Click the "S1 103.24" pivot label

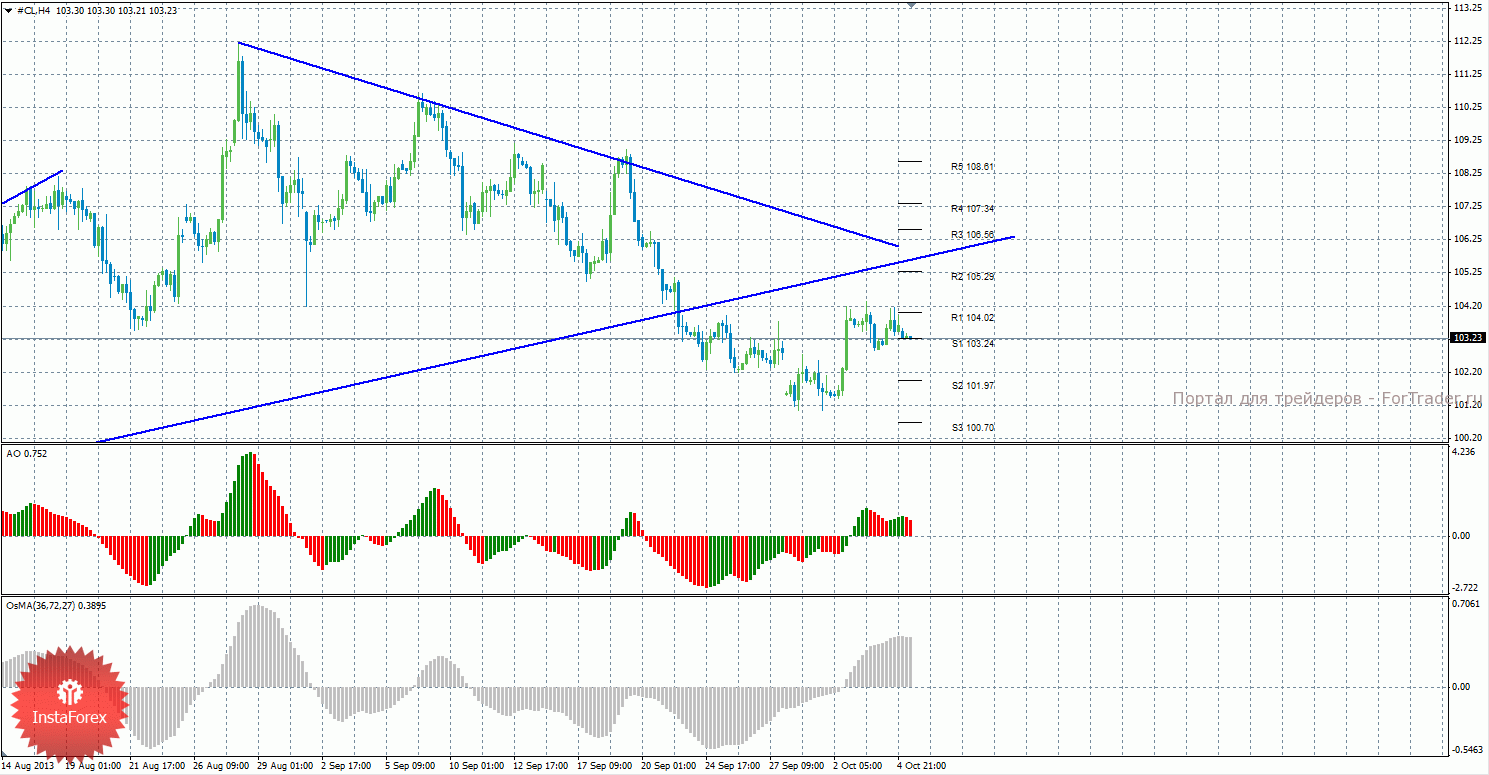(973, 343)
